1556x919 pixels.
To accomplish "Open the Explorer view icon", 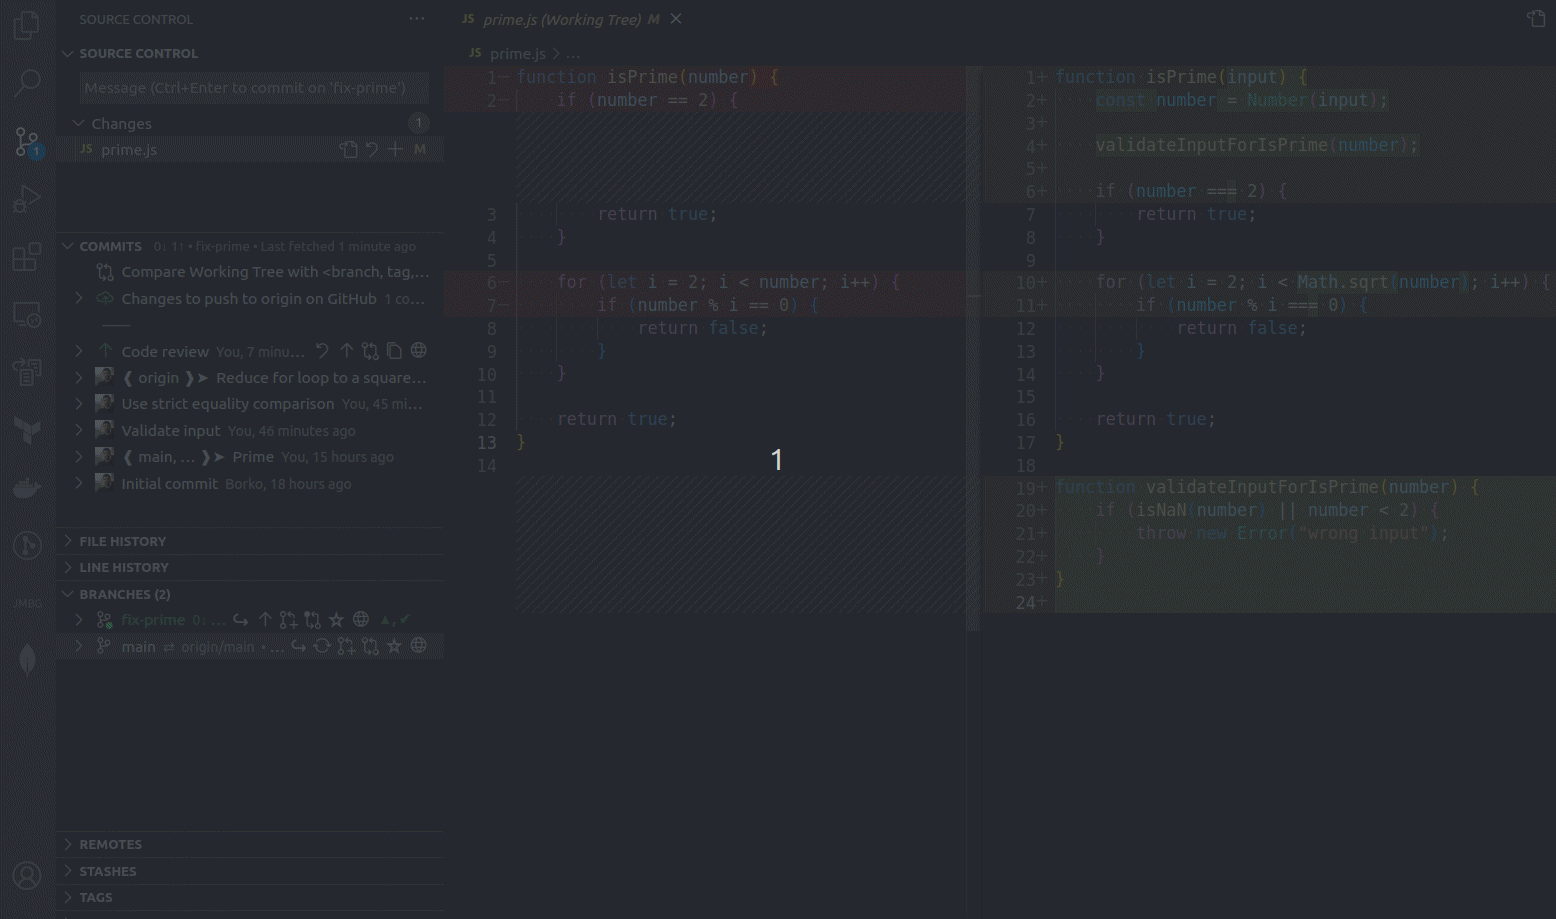I will pos(27,25).
